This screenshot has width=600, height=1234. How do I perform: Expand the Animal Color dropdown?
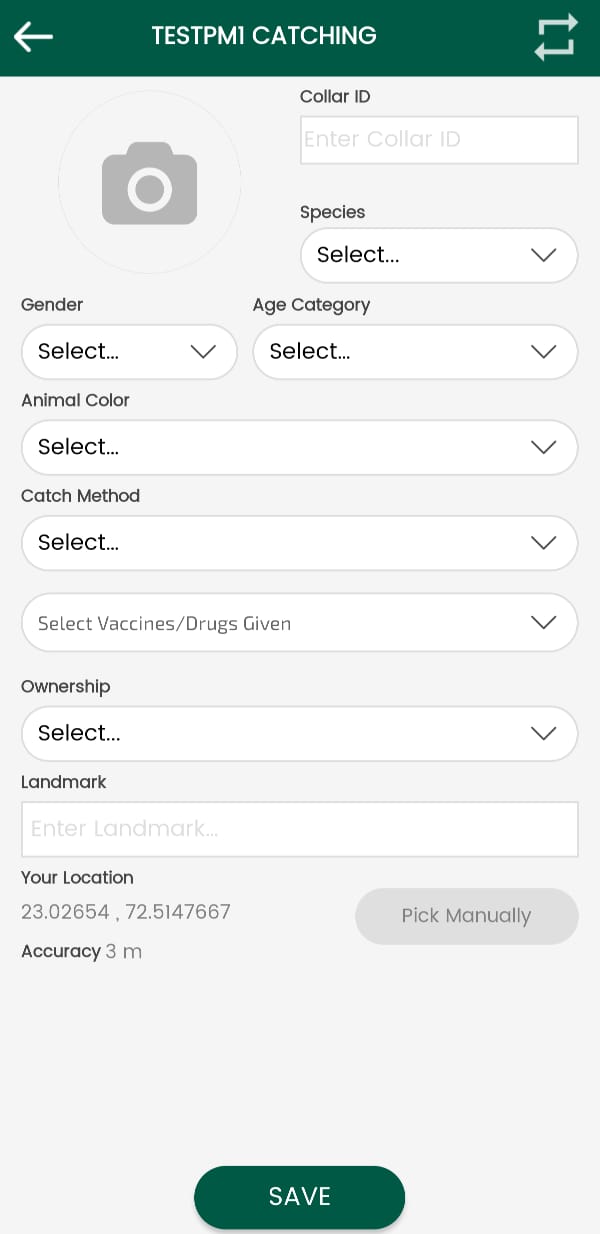280,447
